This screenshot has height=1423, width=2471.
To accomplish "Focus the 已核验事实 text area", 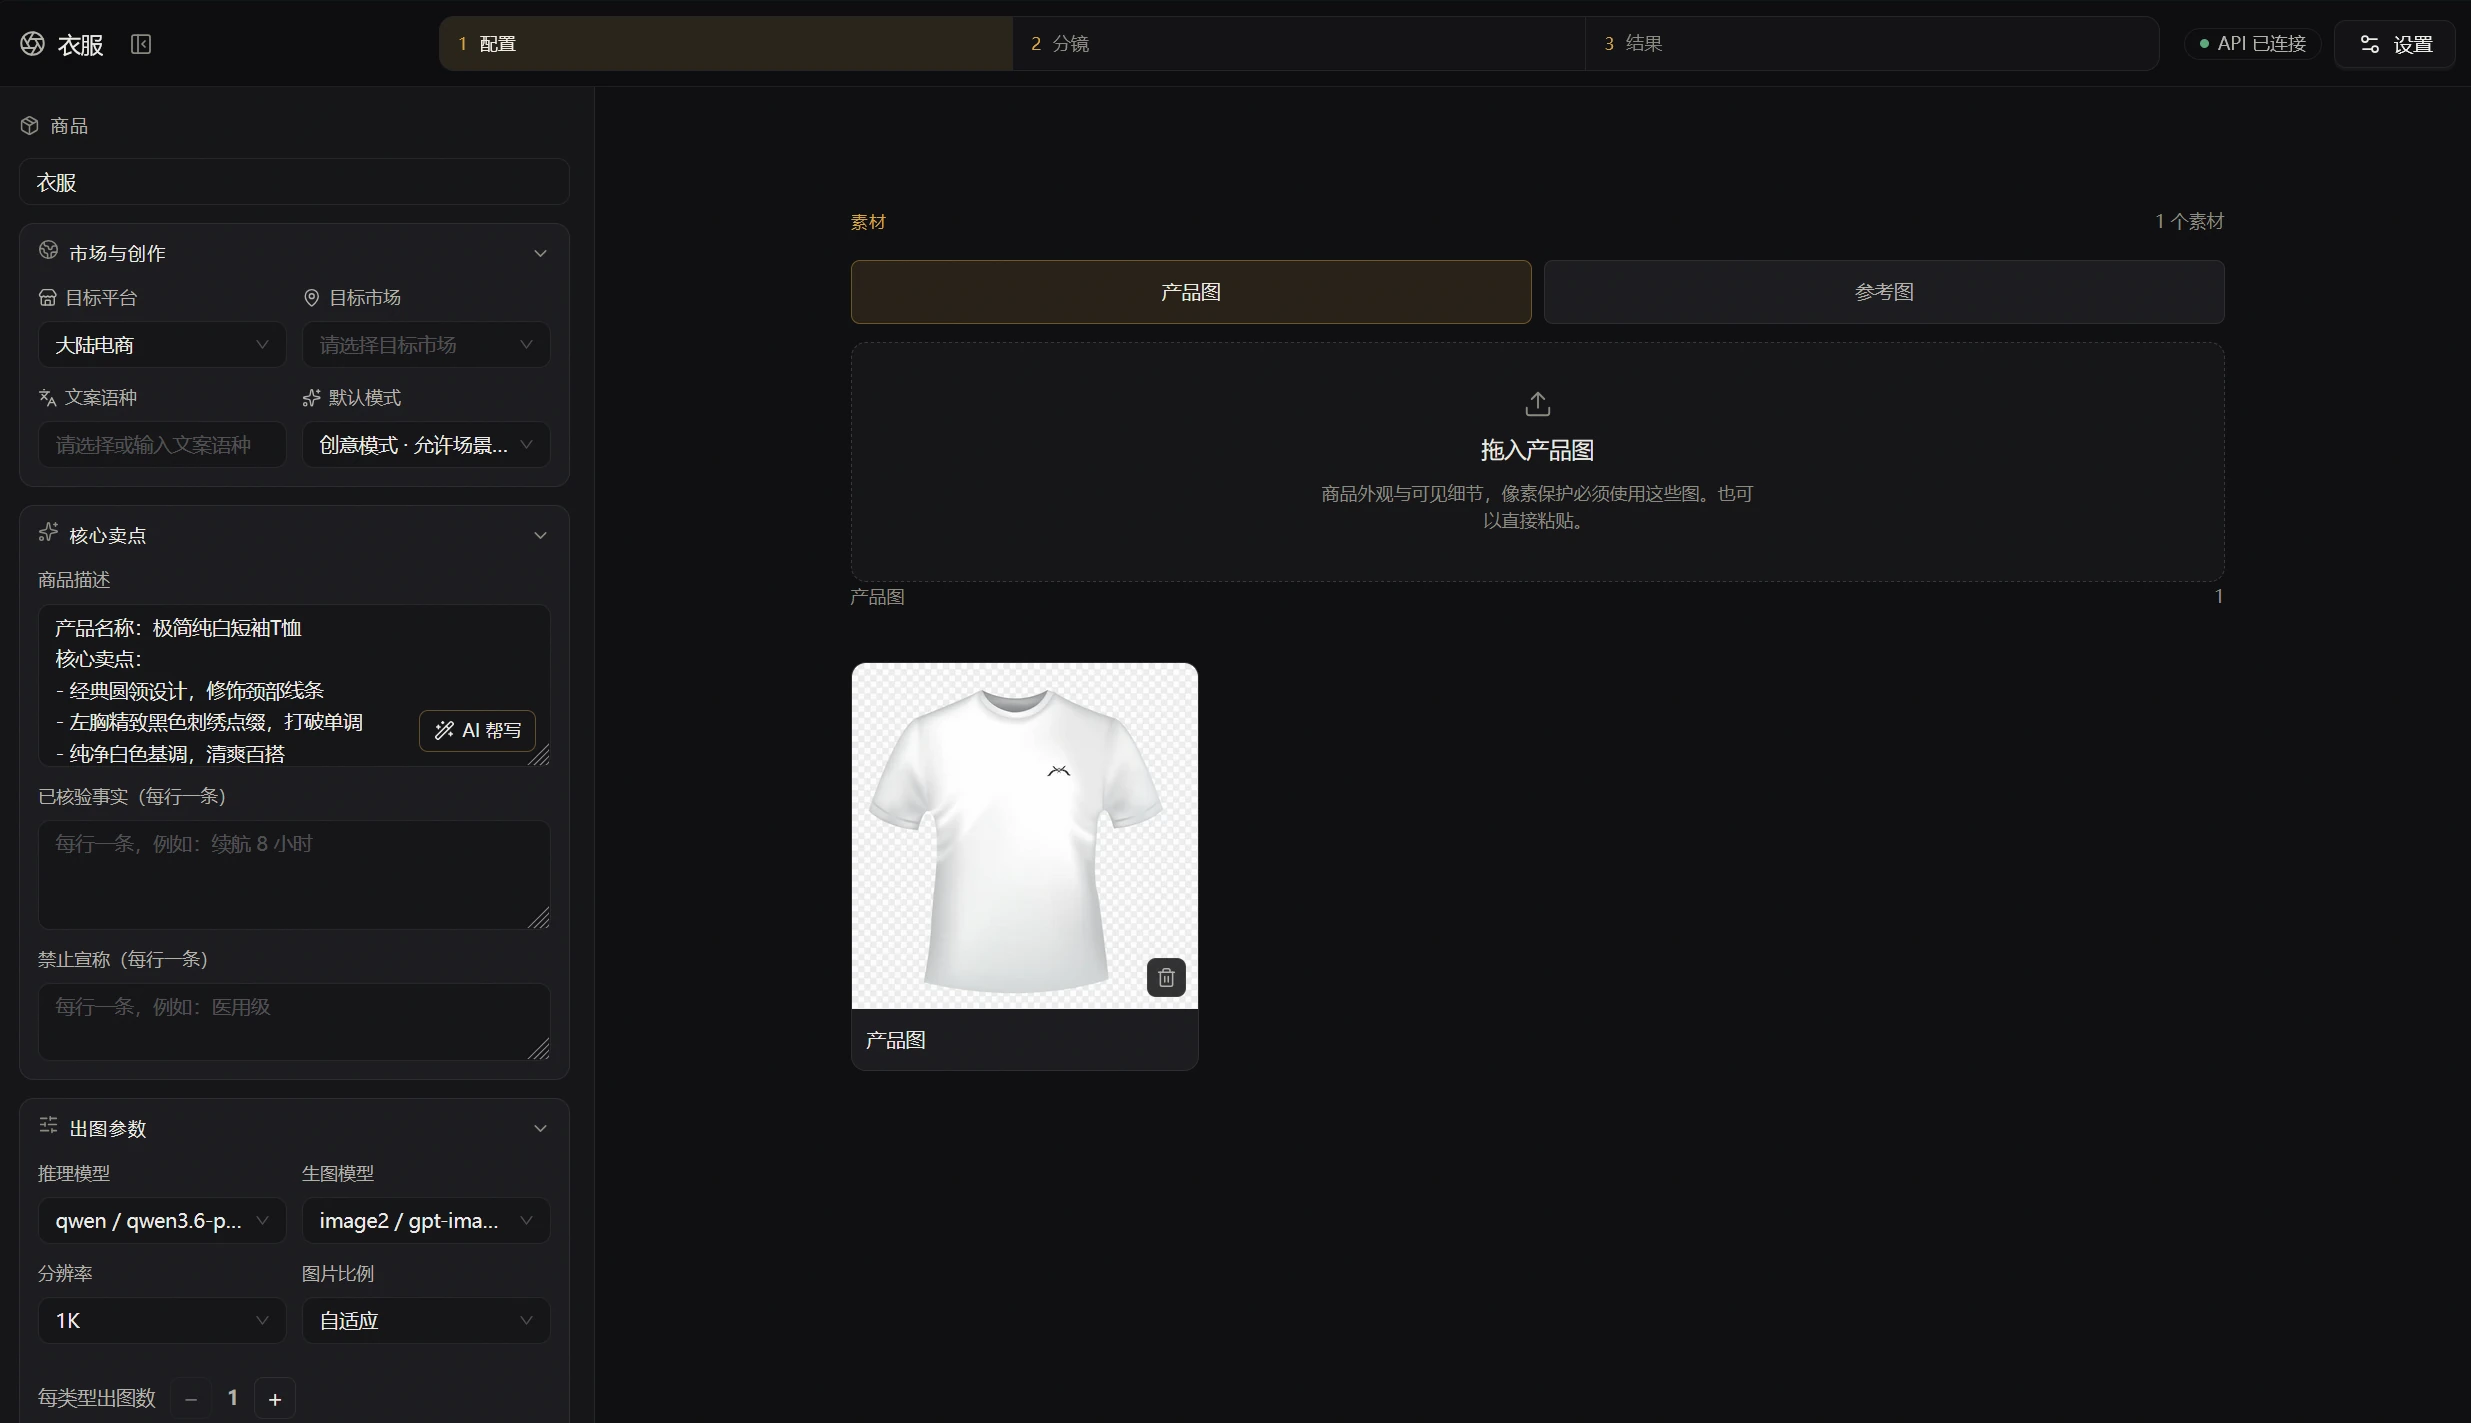I will pyautogui.click(x=294, y=875).
